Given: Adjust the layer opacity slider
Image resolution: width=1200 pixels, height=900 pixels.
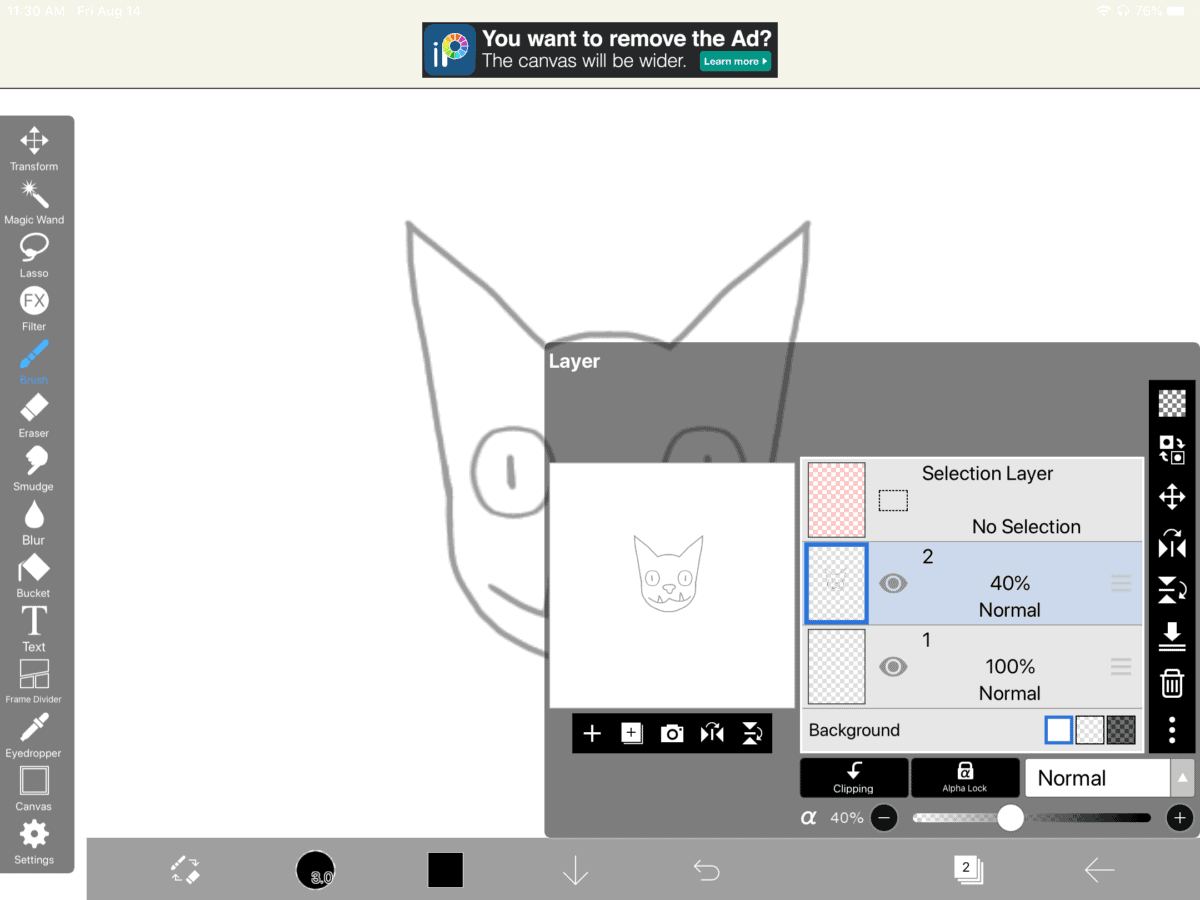Looking at the screenshot, I should (x=1008, y=817).
